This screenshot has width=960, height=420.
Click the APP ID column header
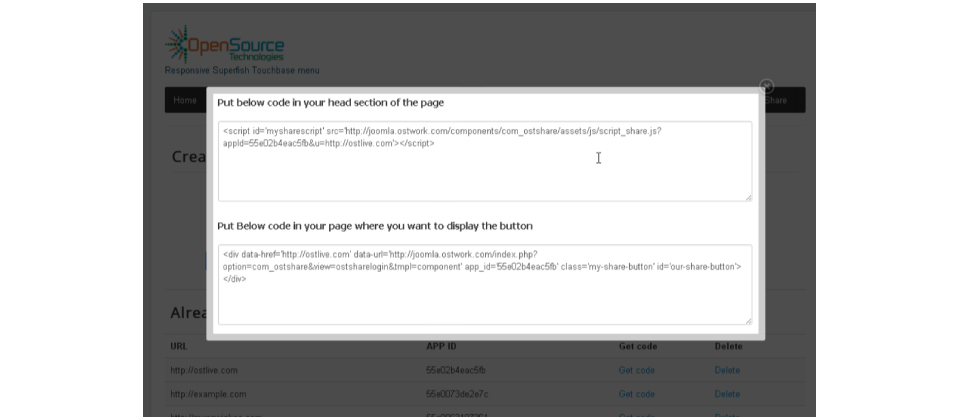[x=442, y=347]
